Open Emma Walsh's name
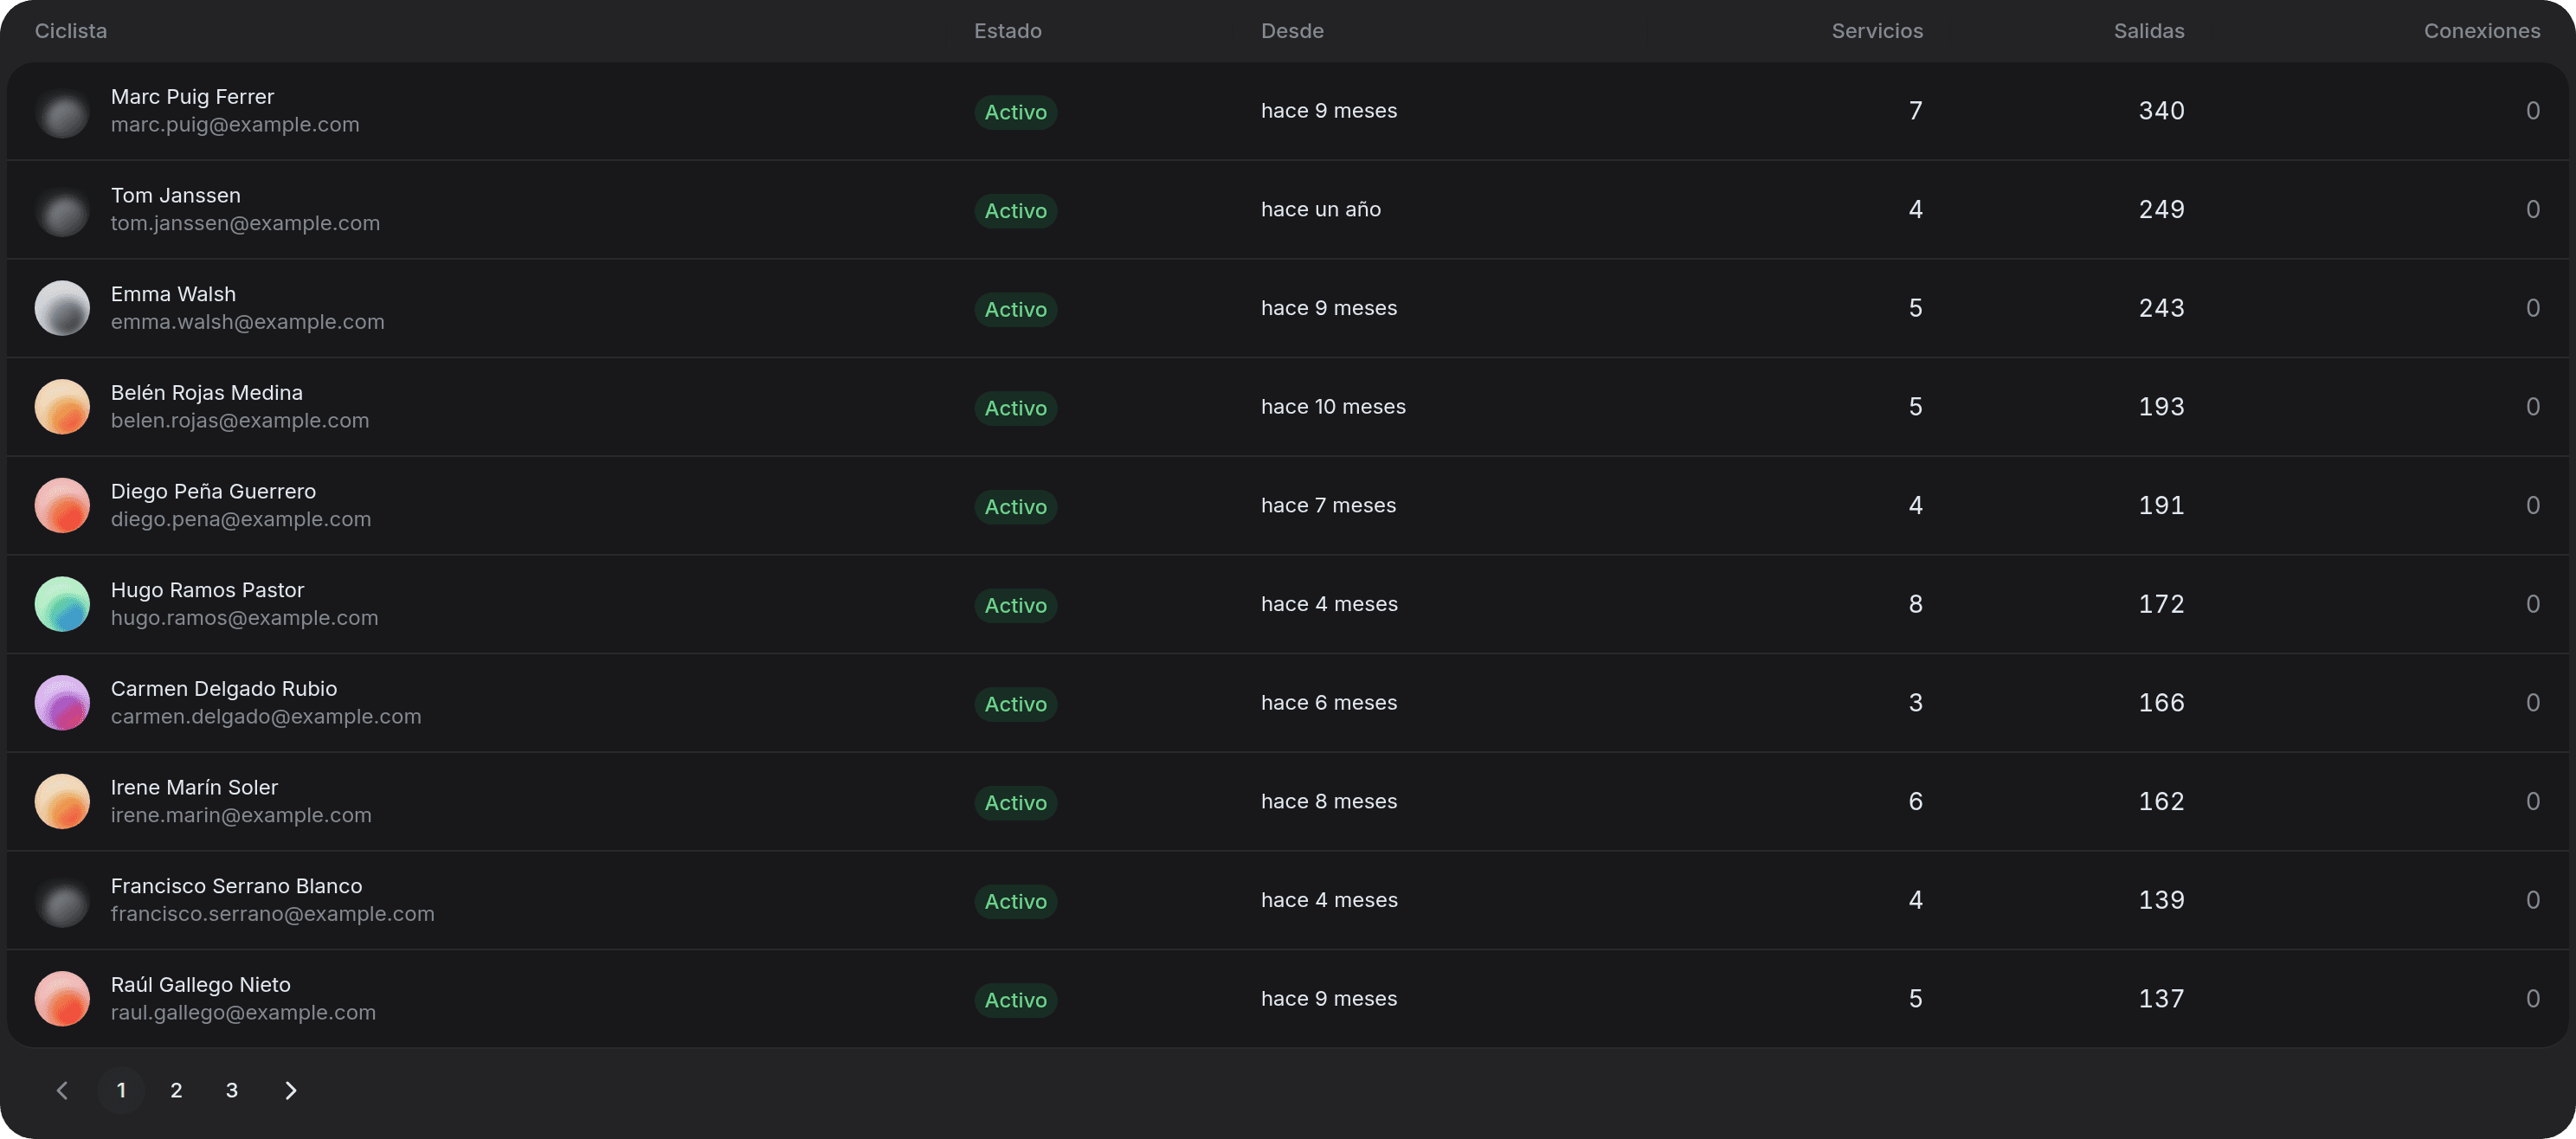Viewport: 2576px width, 1139px height. pos(173,294)
